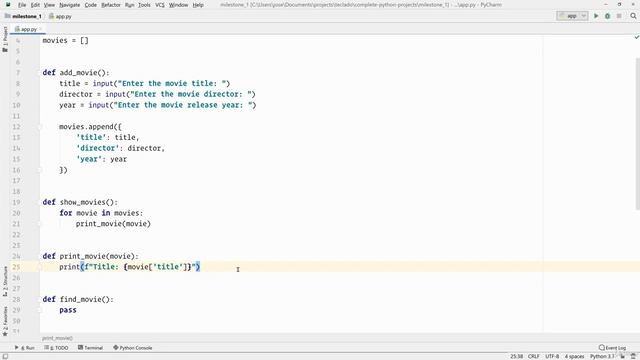Change the UTF-8 file encoding in the status bar
The width and height of the screenshot is (640, 360).
[552, 356]
